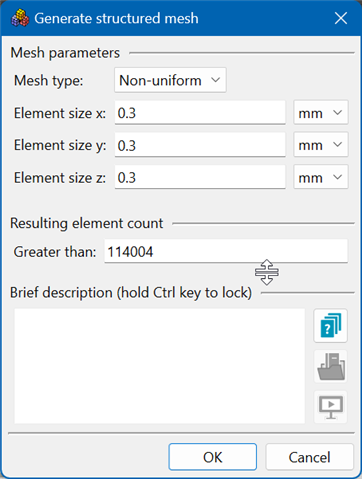Viewport: 362px width, 479px height.
Task: Expand the mm unit dropdown for size z
Action: click(x=321, y=177)
